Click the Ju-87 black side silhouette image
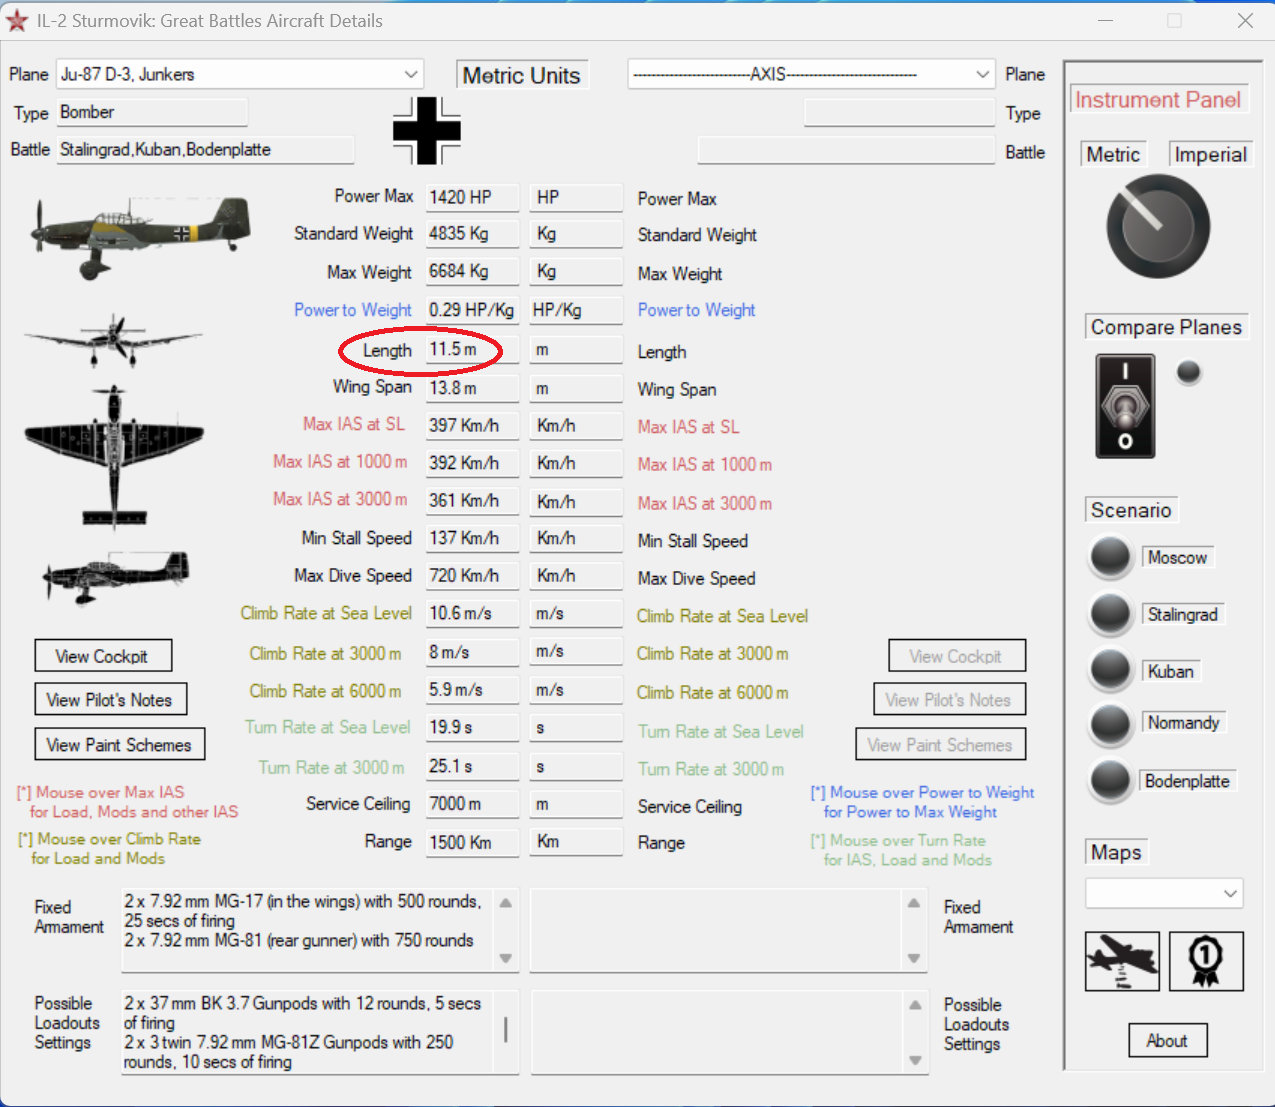This screenshot has width=1275, height=1107. (x=117, y=576)
